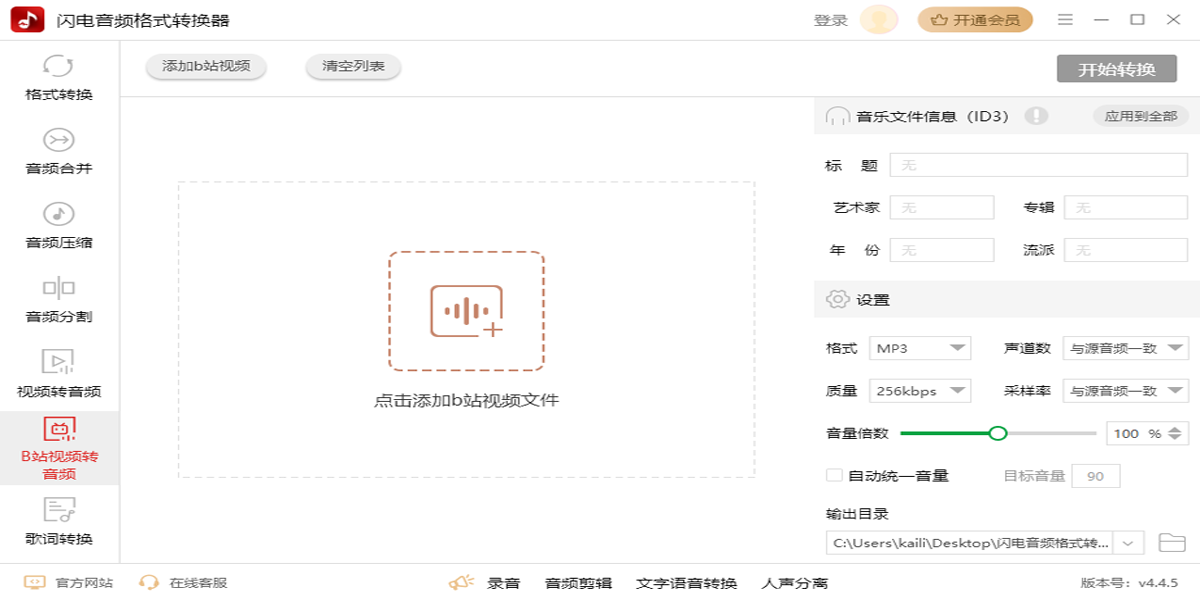Click the headphones icon beside 音乐文件信息
The image size is (1200, 600).
(x=837, y=116)
